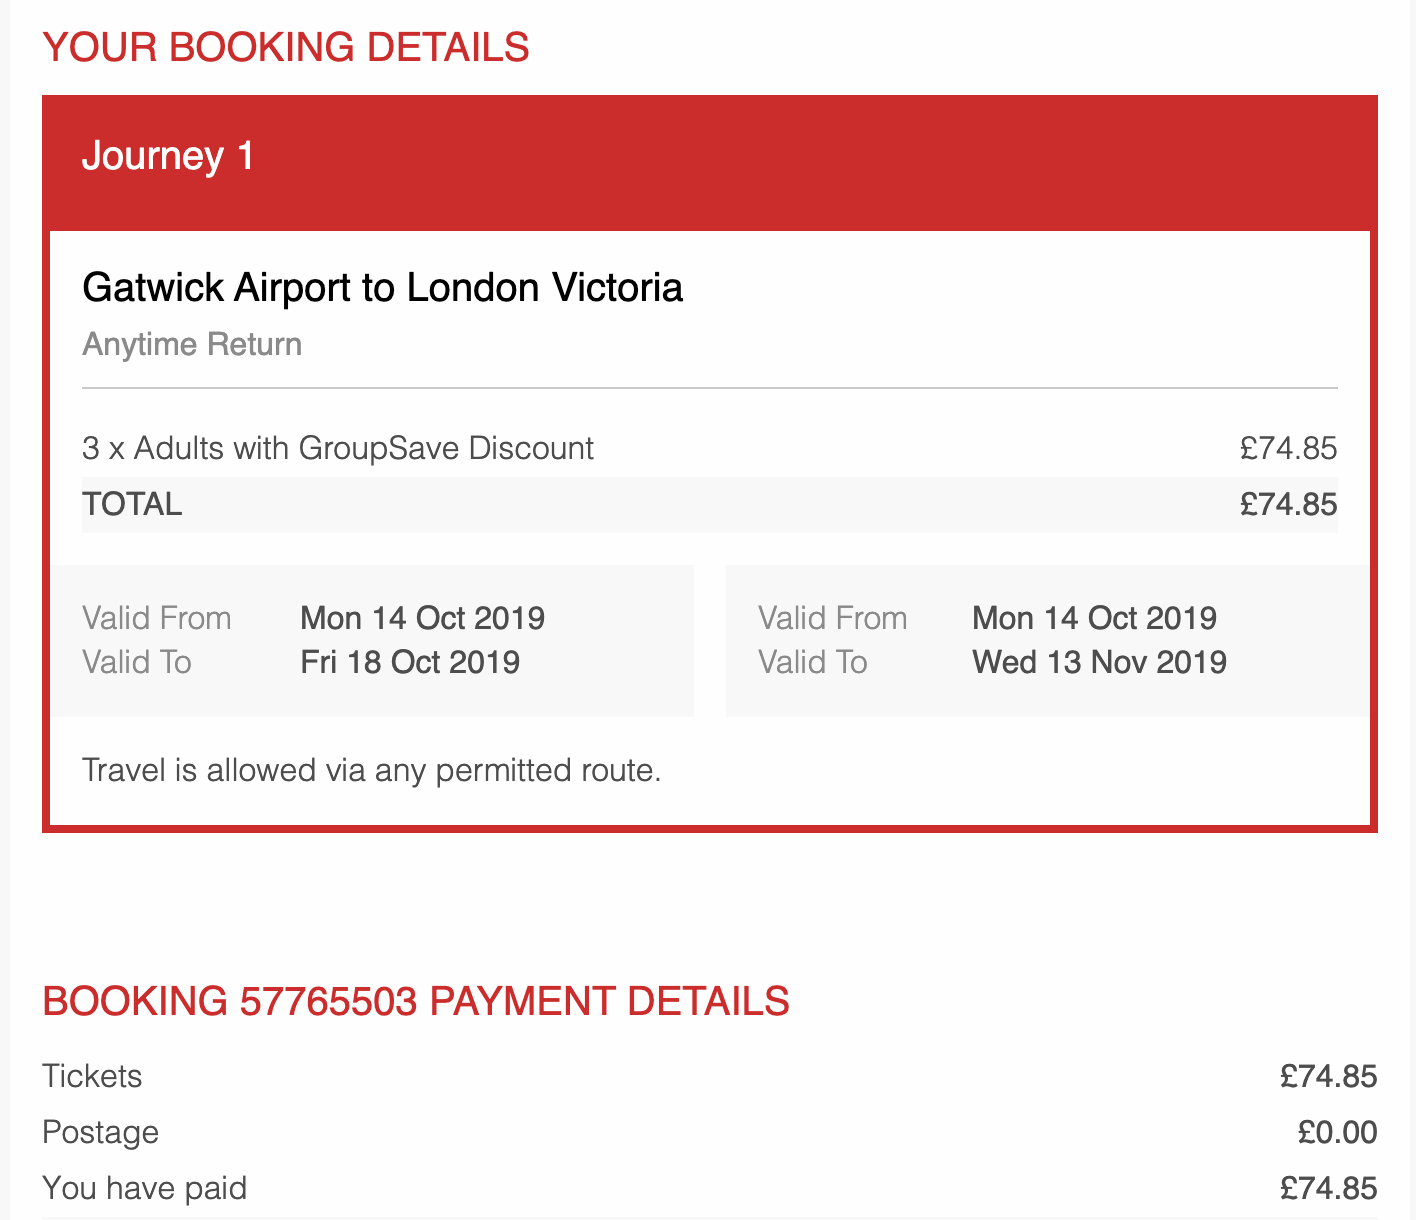Screen dimensions: 1416x1220
Task: Select outbound expiry Fri 18 Oct 2019
Action: click(410, 662)
